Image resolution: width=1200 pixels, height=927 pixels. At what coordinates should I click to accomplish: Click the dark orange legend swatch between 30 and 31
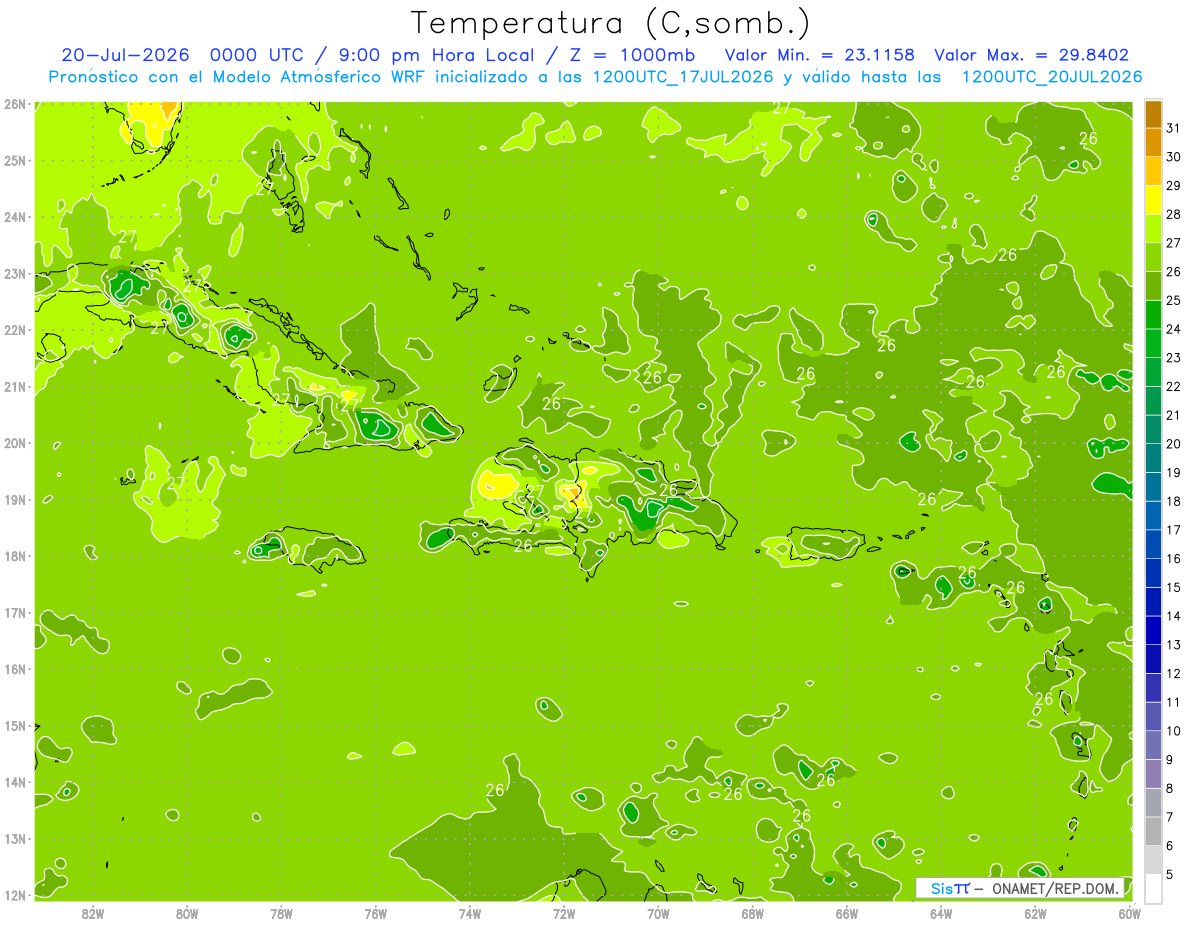coord(1153,142)
